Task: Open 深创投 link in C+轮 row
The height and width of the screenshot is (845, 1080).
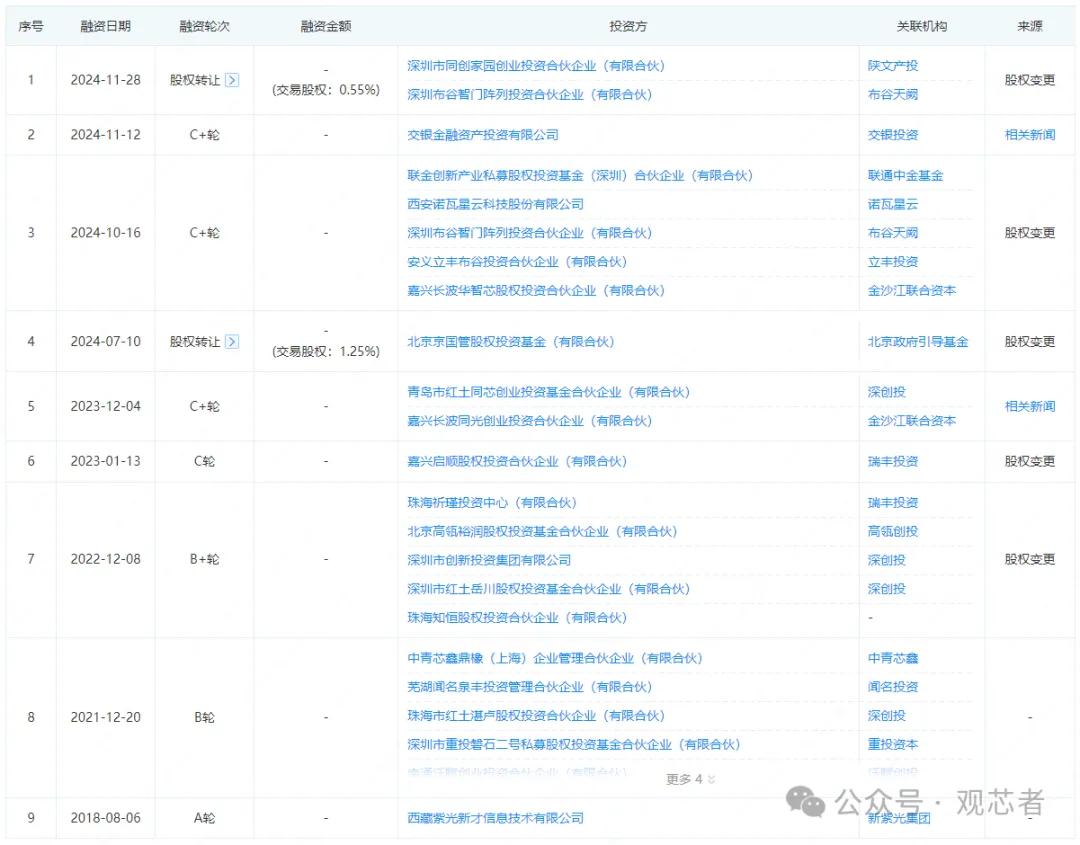Action: [885, 392]
